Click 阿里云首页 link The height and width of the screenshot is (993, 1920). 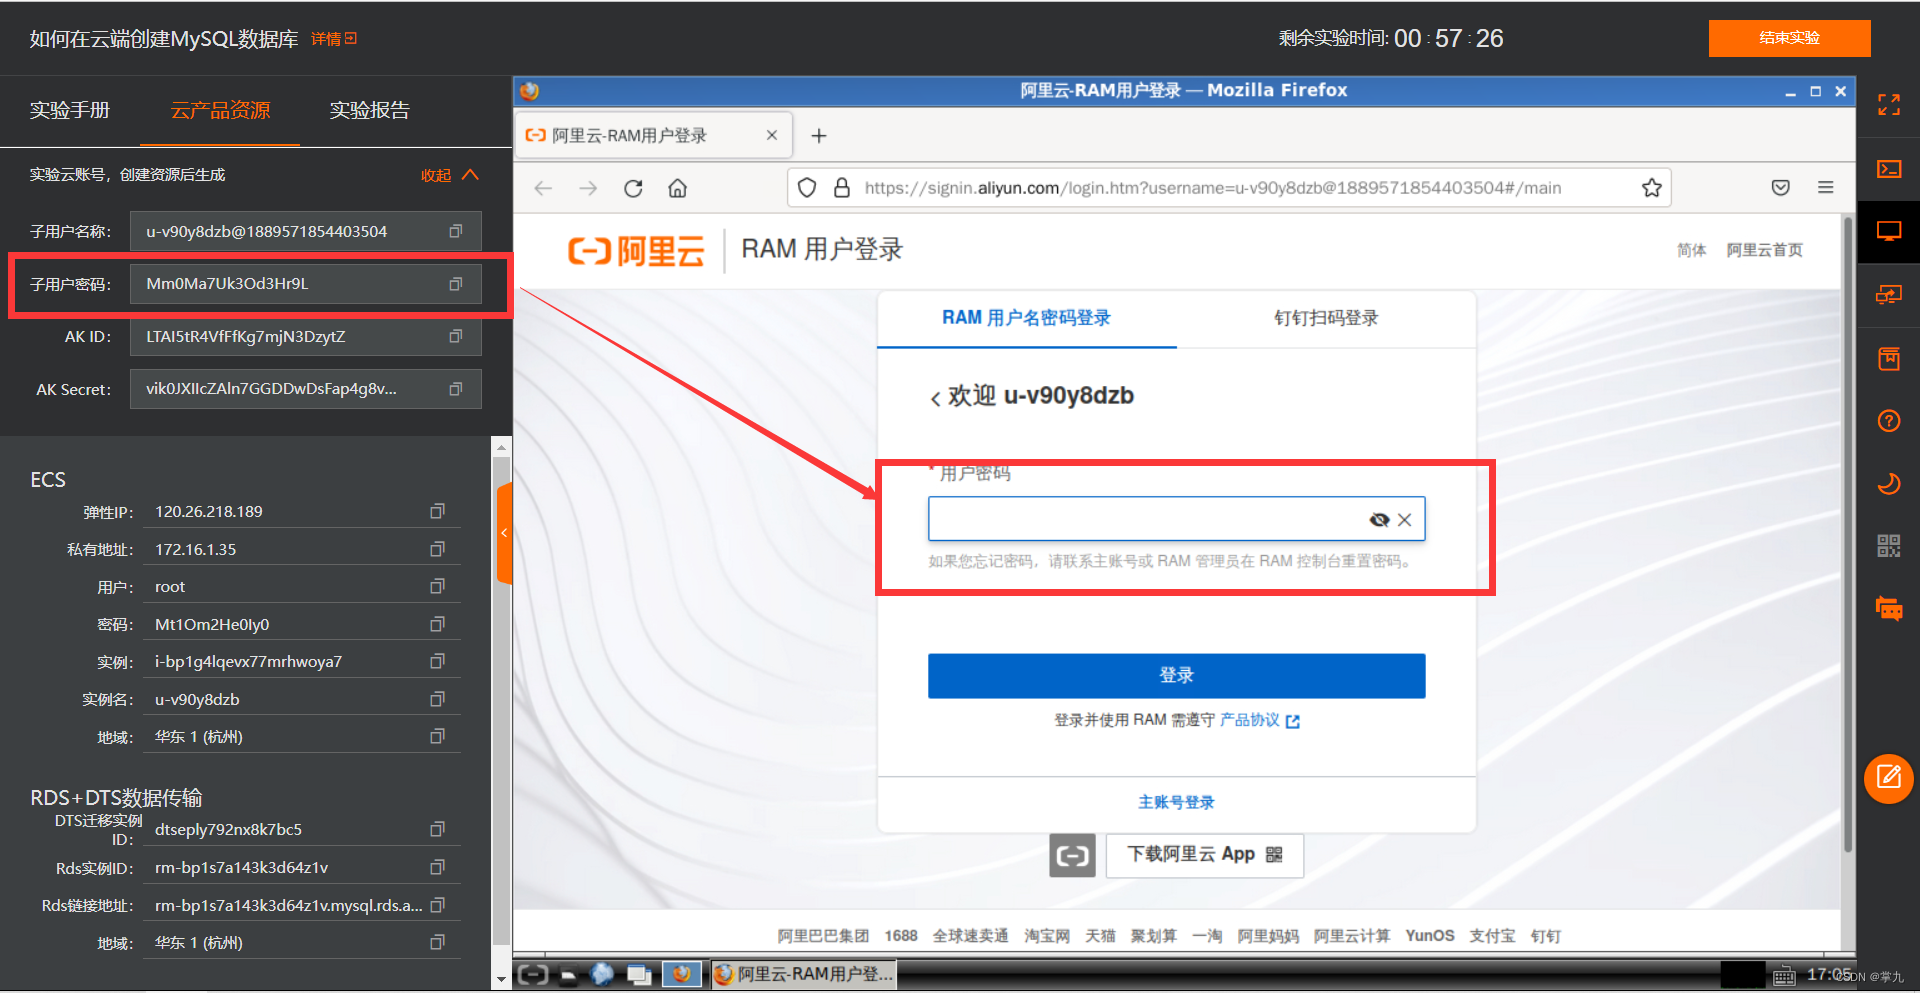coord(1764,250)
